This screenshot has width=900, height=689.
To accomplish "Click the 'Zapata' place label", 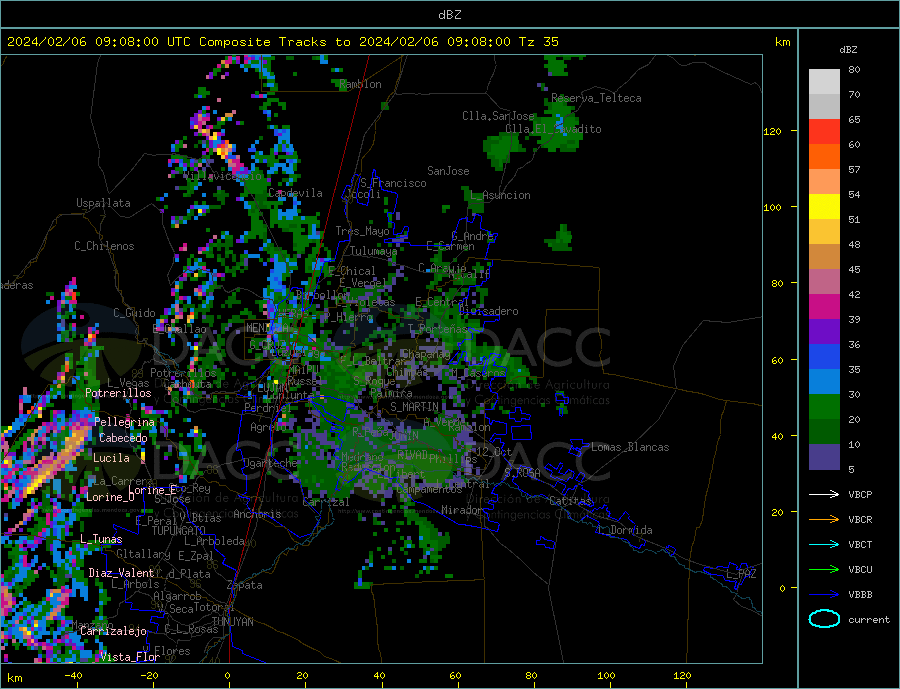I will tap(245, 585).
